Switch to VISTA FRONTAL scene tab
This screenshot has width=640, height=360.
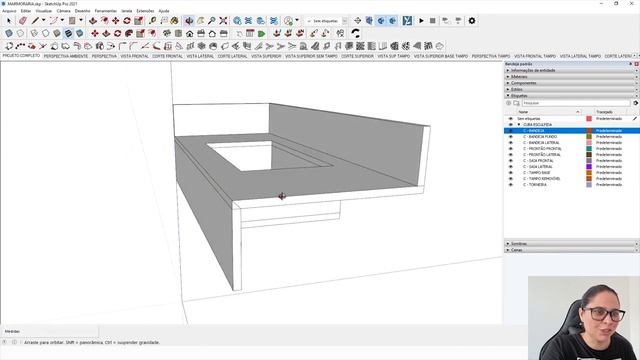(x=134, y=56)
